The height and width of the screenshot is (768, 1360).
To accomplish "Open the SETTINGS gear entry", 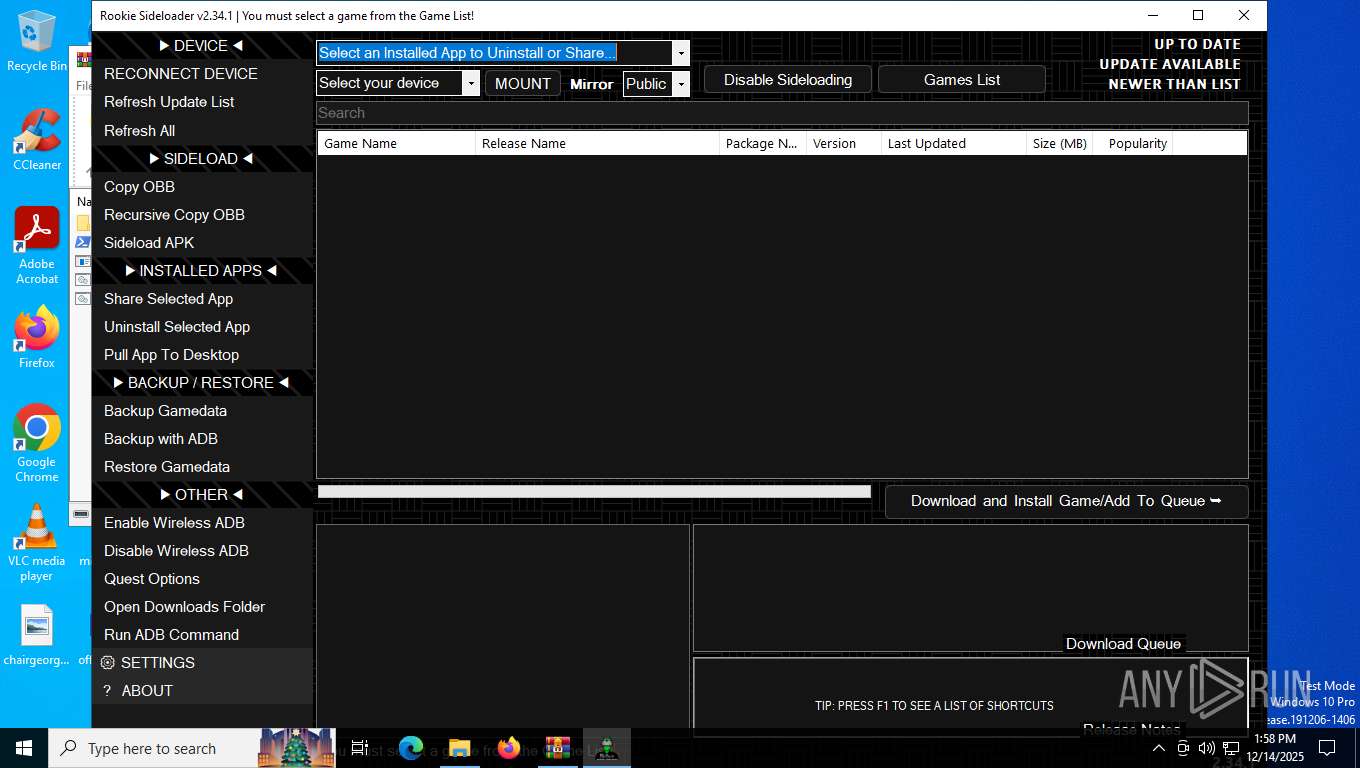I will click(203, 662).
